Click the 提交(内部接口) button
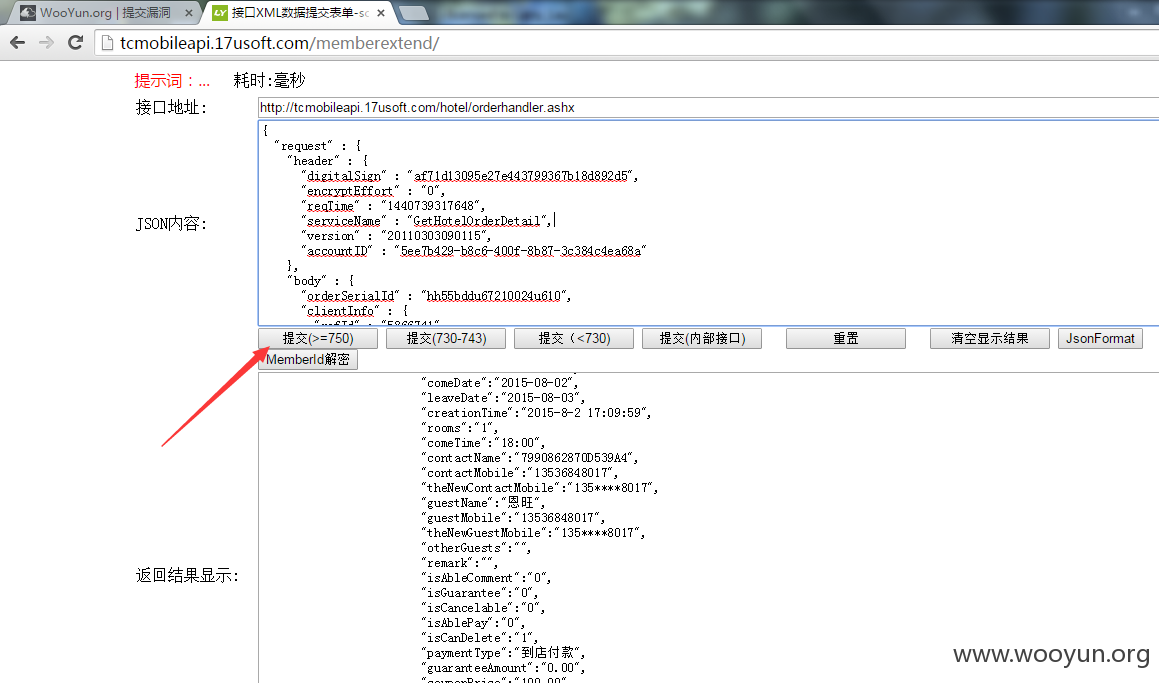 pyautogui.click(x=702, y=339)
